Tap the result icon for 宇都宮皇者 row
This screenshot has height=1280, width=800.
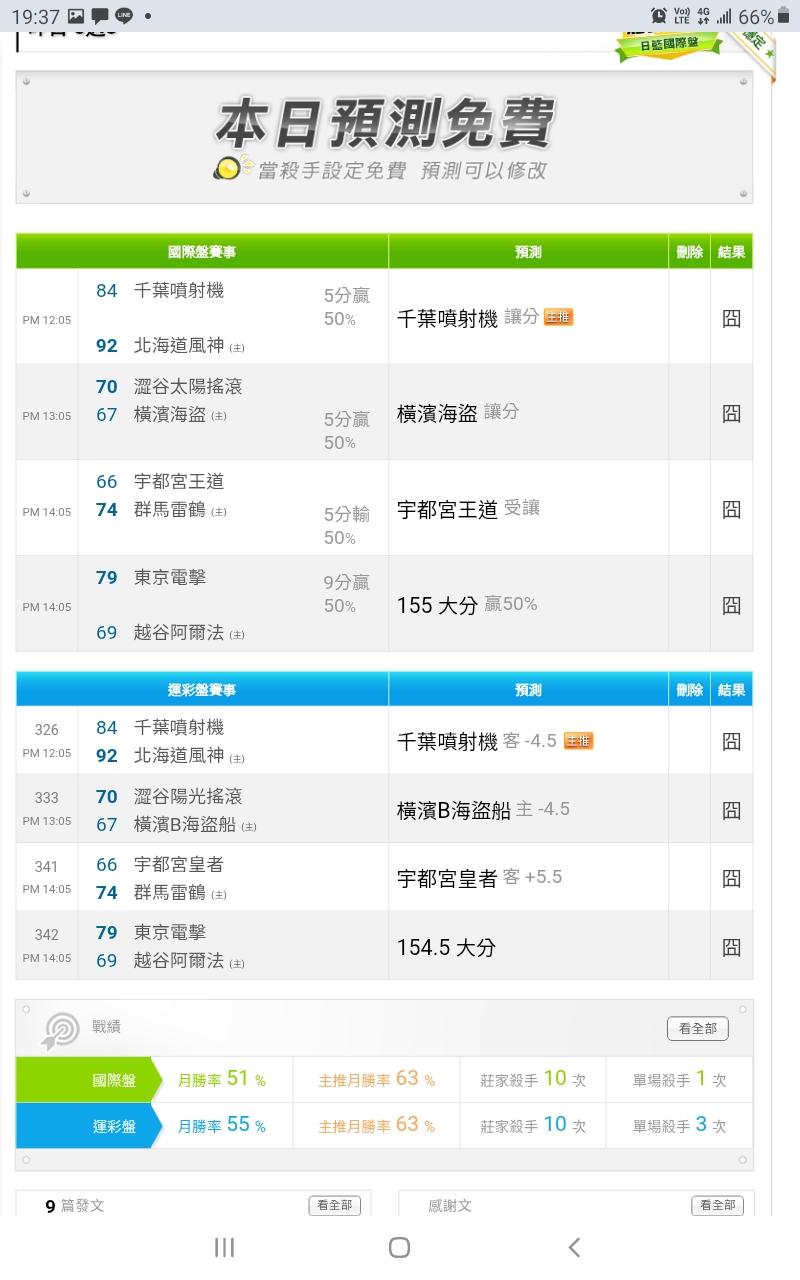731,878
